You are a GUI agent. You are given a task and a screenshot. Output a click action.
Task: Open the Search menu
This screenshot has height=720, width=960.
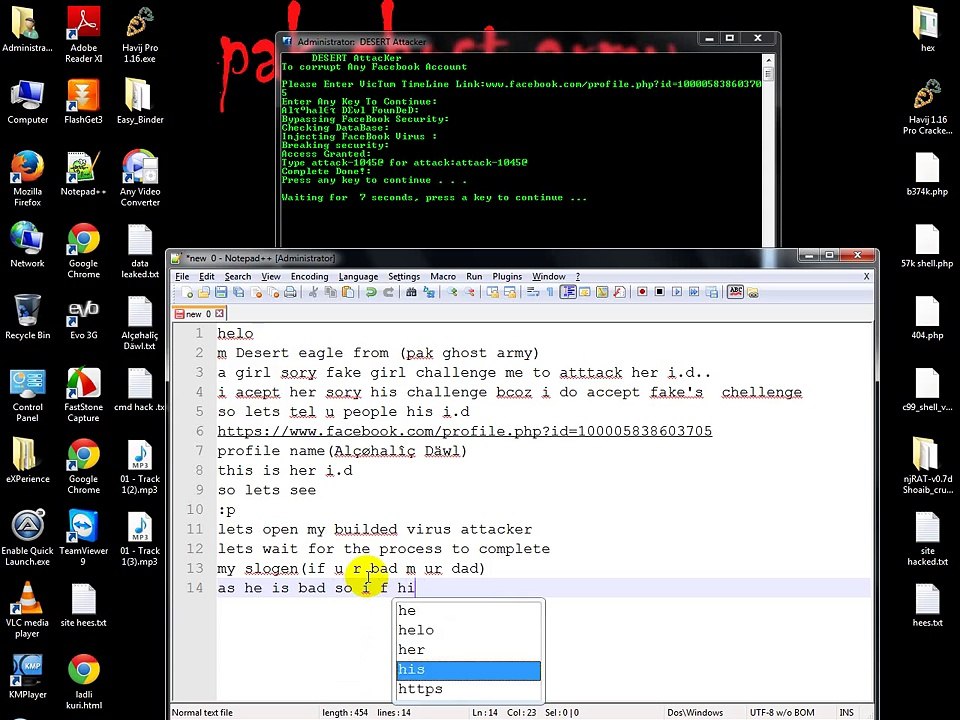point(238,277)
